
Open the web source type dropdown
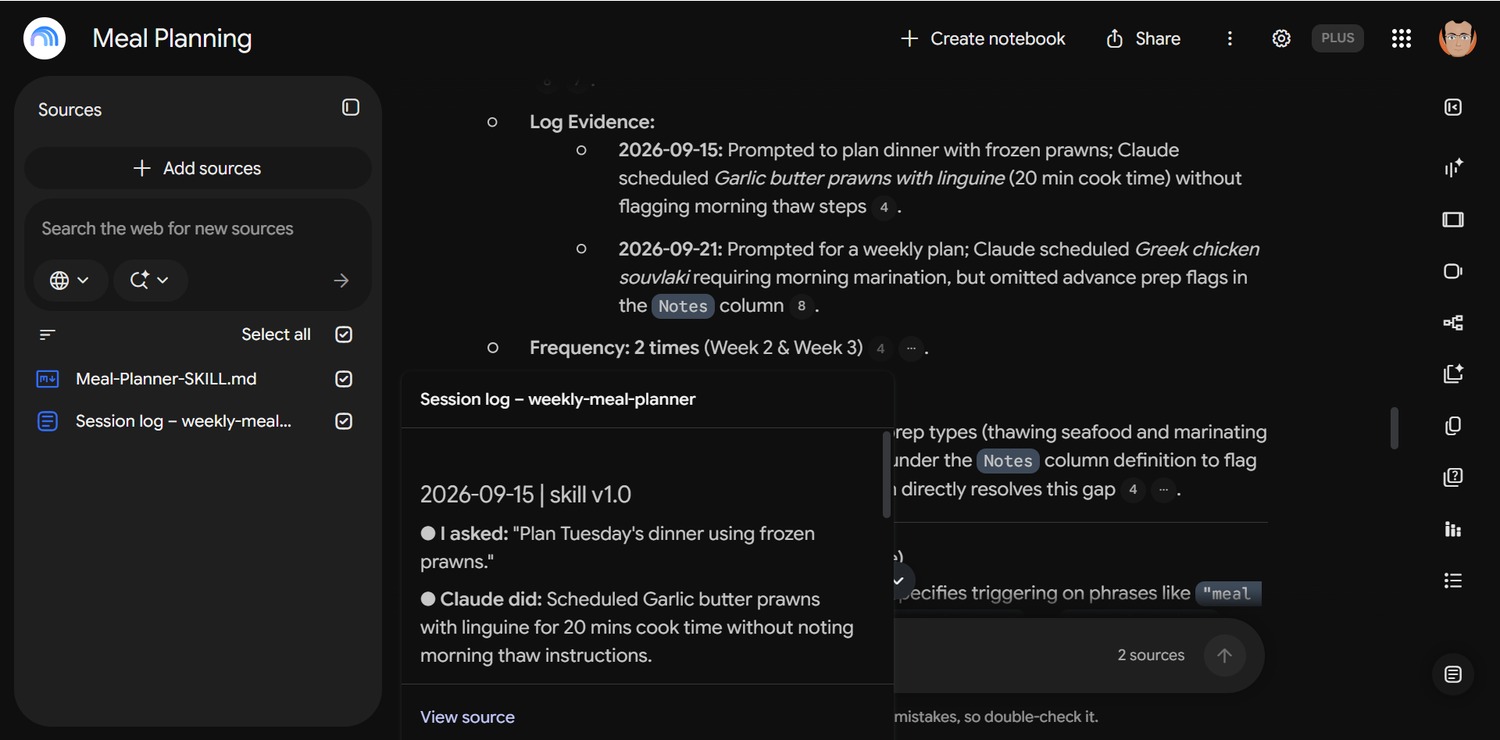click(70, 281)
